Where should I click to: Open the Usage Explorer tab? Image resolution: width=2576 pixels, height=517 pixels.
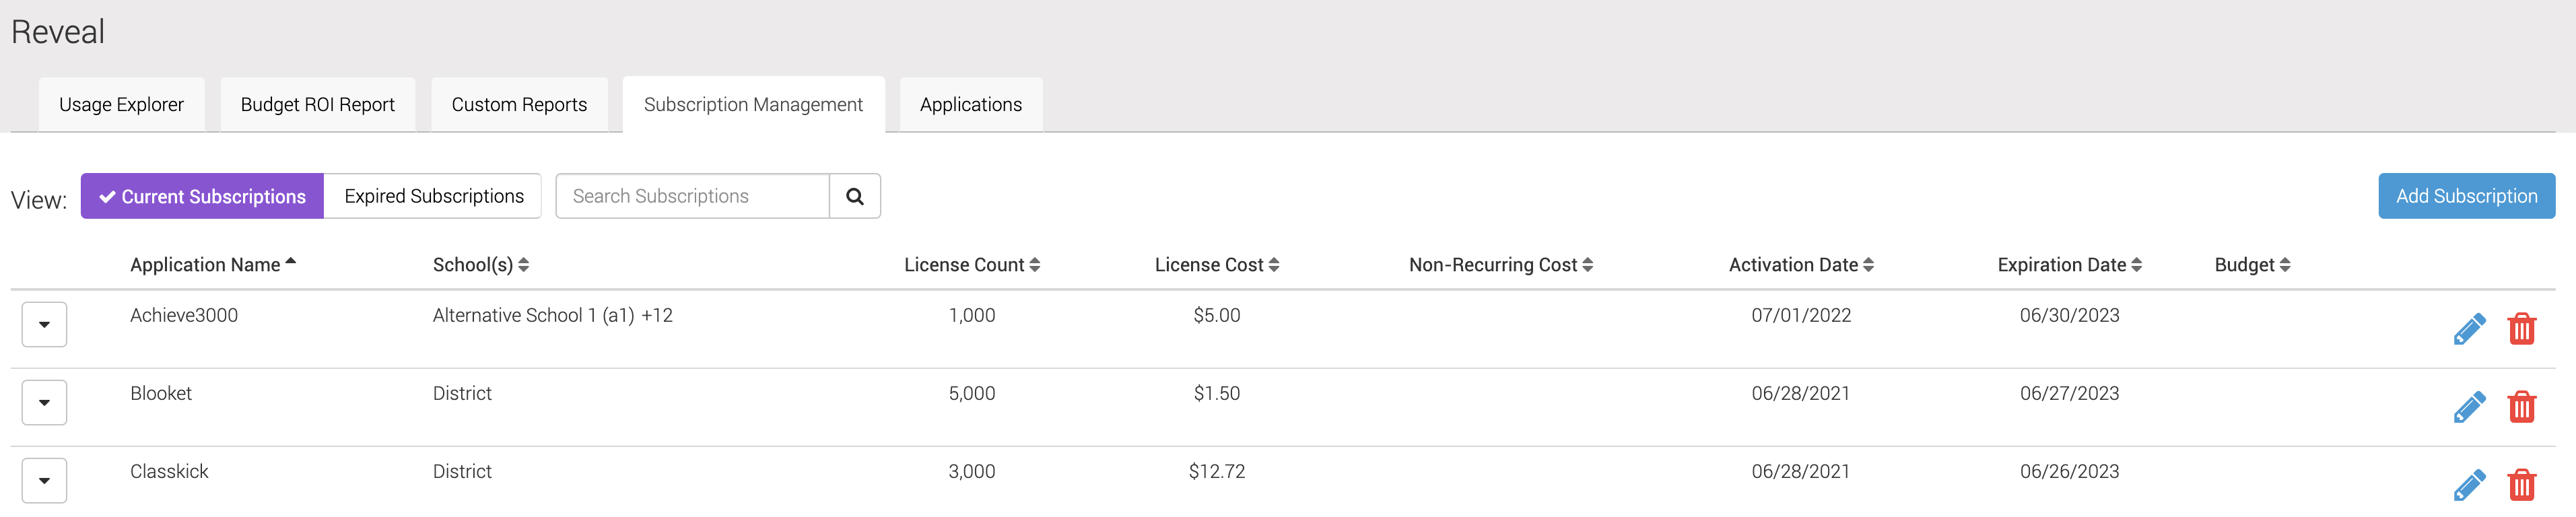121,105
